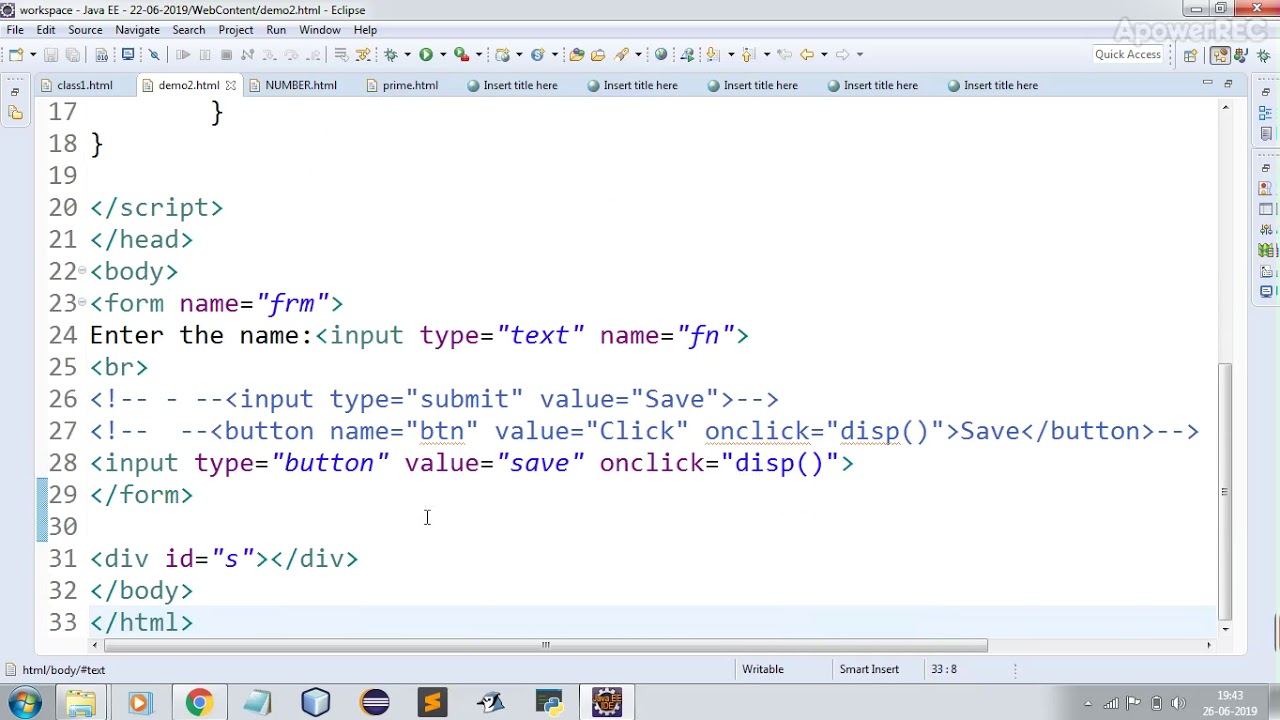Click the green Run button icon

(x=426, y=54)
